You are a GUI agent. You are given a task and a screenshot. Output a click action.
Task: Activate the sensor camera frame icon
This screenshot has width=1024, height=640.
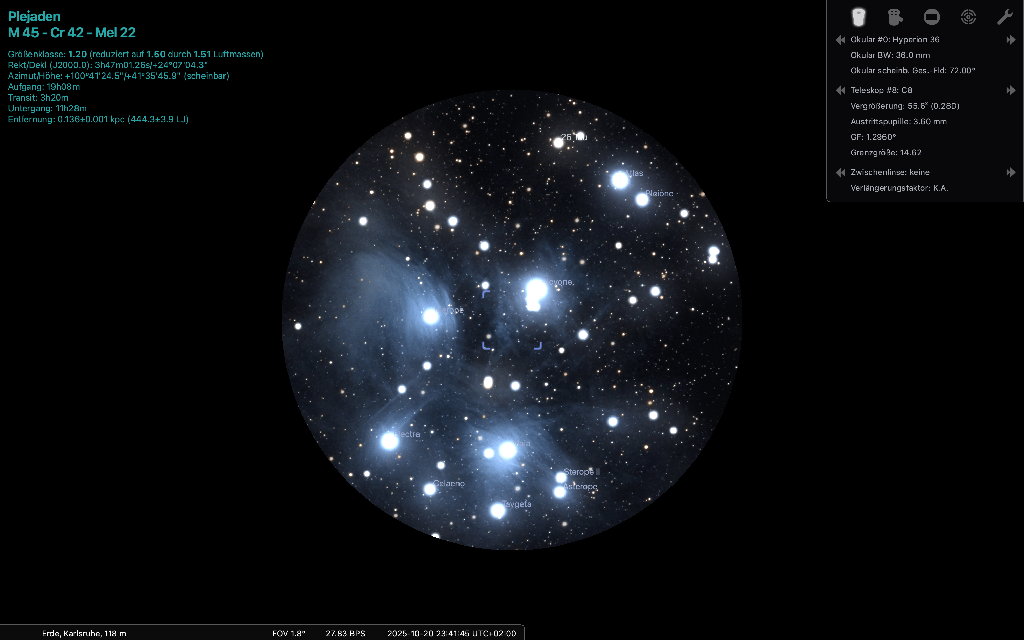(895, 17)
